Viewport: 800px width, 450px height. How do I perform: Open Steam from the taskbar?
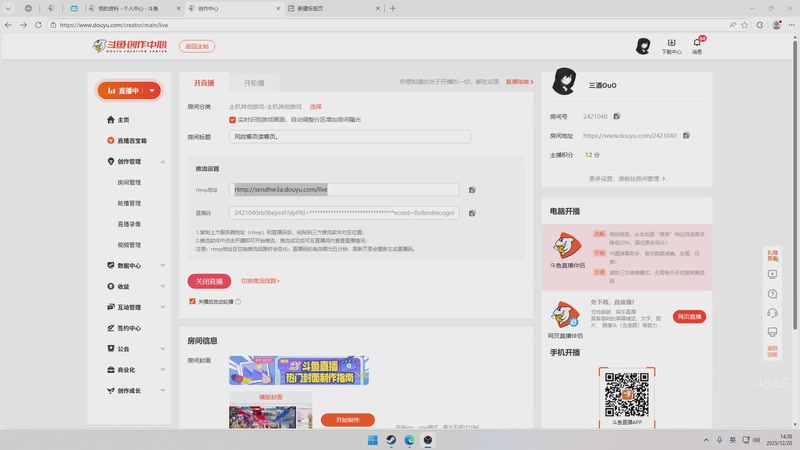click(391, 440)
